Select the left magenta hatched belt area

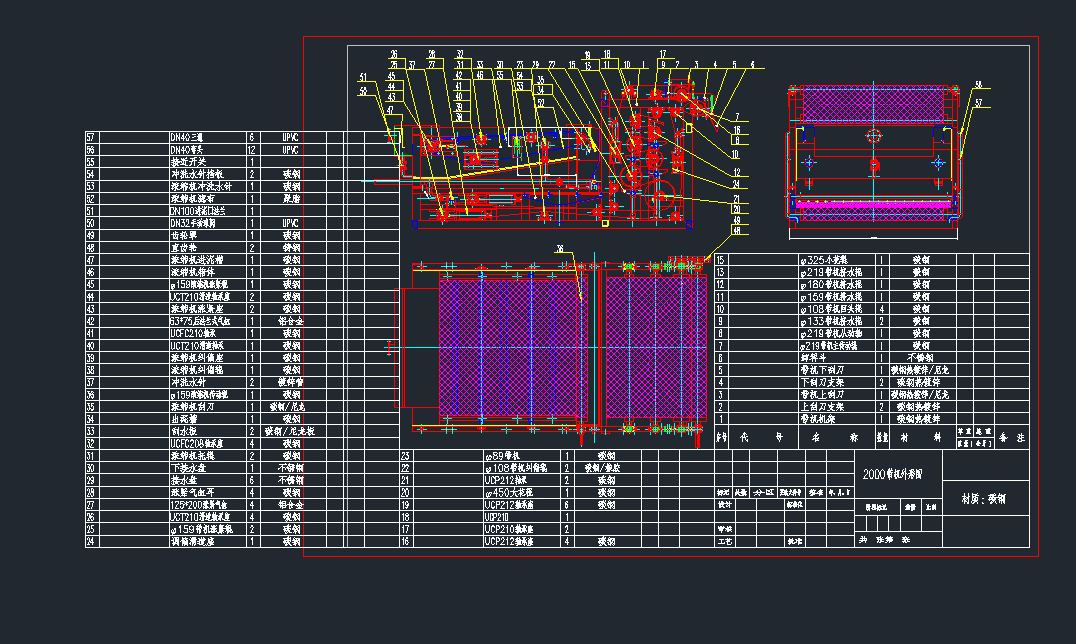coord(511,343)
